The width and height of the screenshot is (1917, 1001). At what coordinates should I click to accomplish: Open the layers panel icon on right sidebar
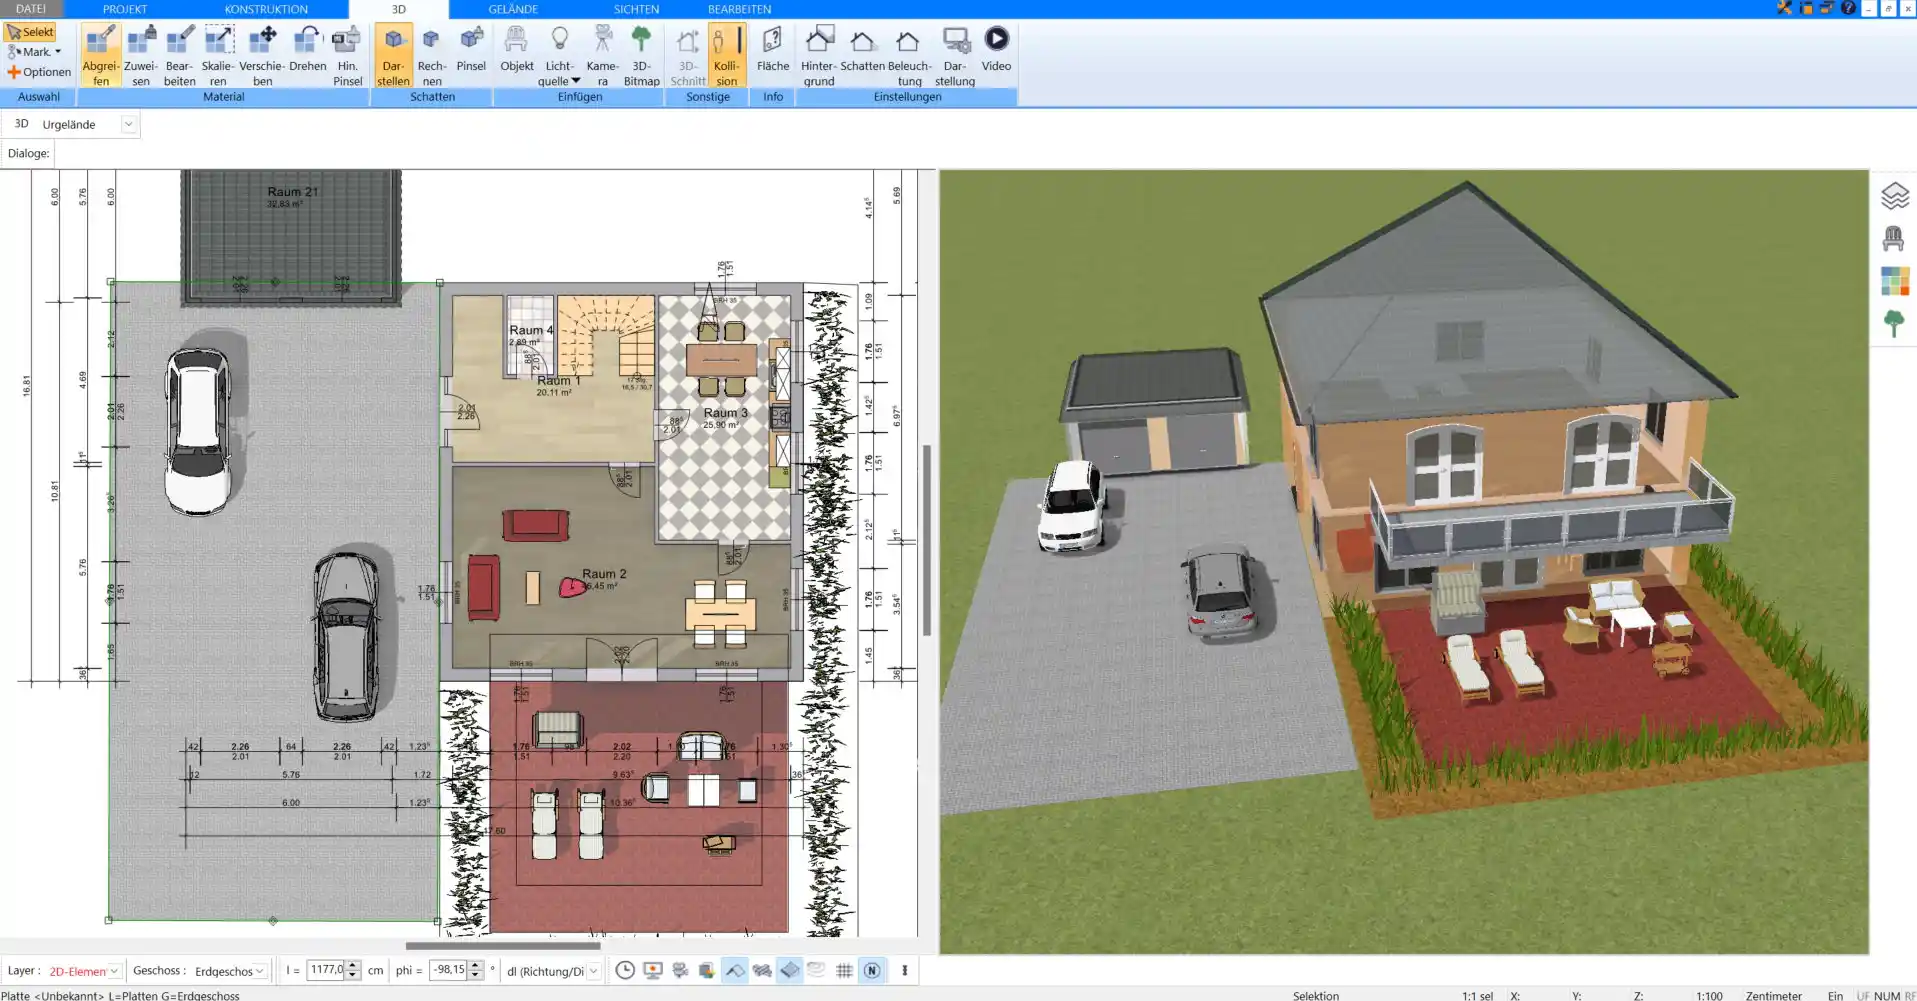(1895, 196)
